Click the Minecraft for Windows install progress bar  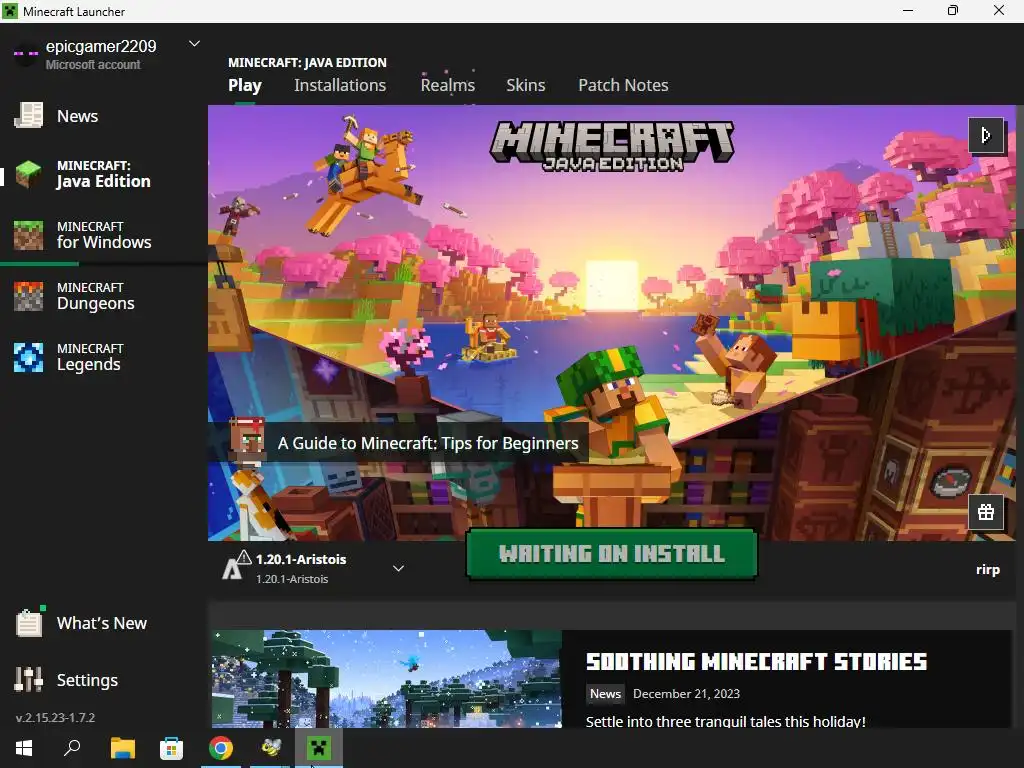click(103, 264)
